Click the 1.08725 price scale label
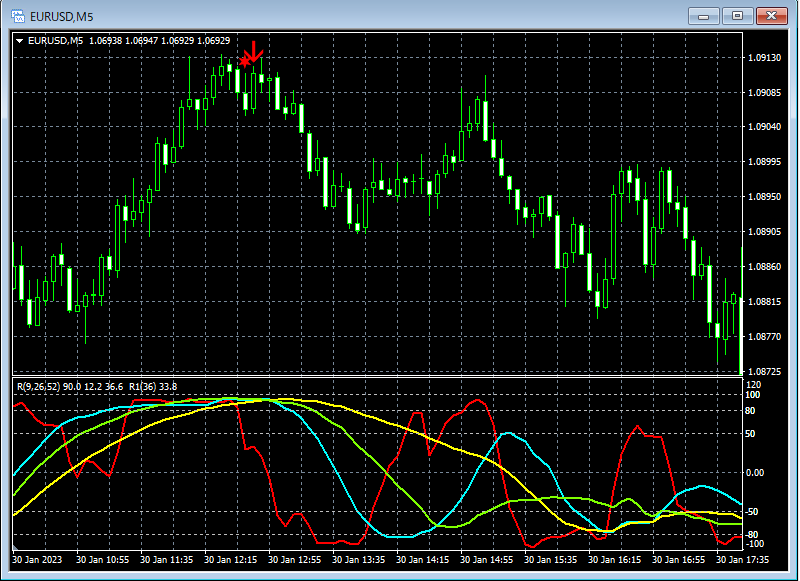This screenshot has width=800, height=581. pos(764,371)
